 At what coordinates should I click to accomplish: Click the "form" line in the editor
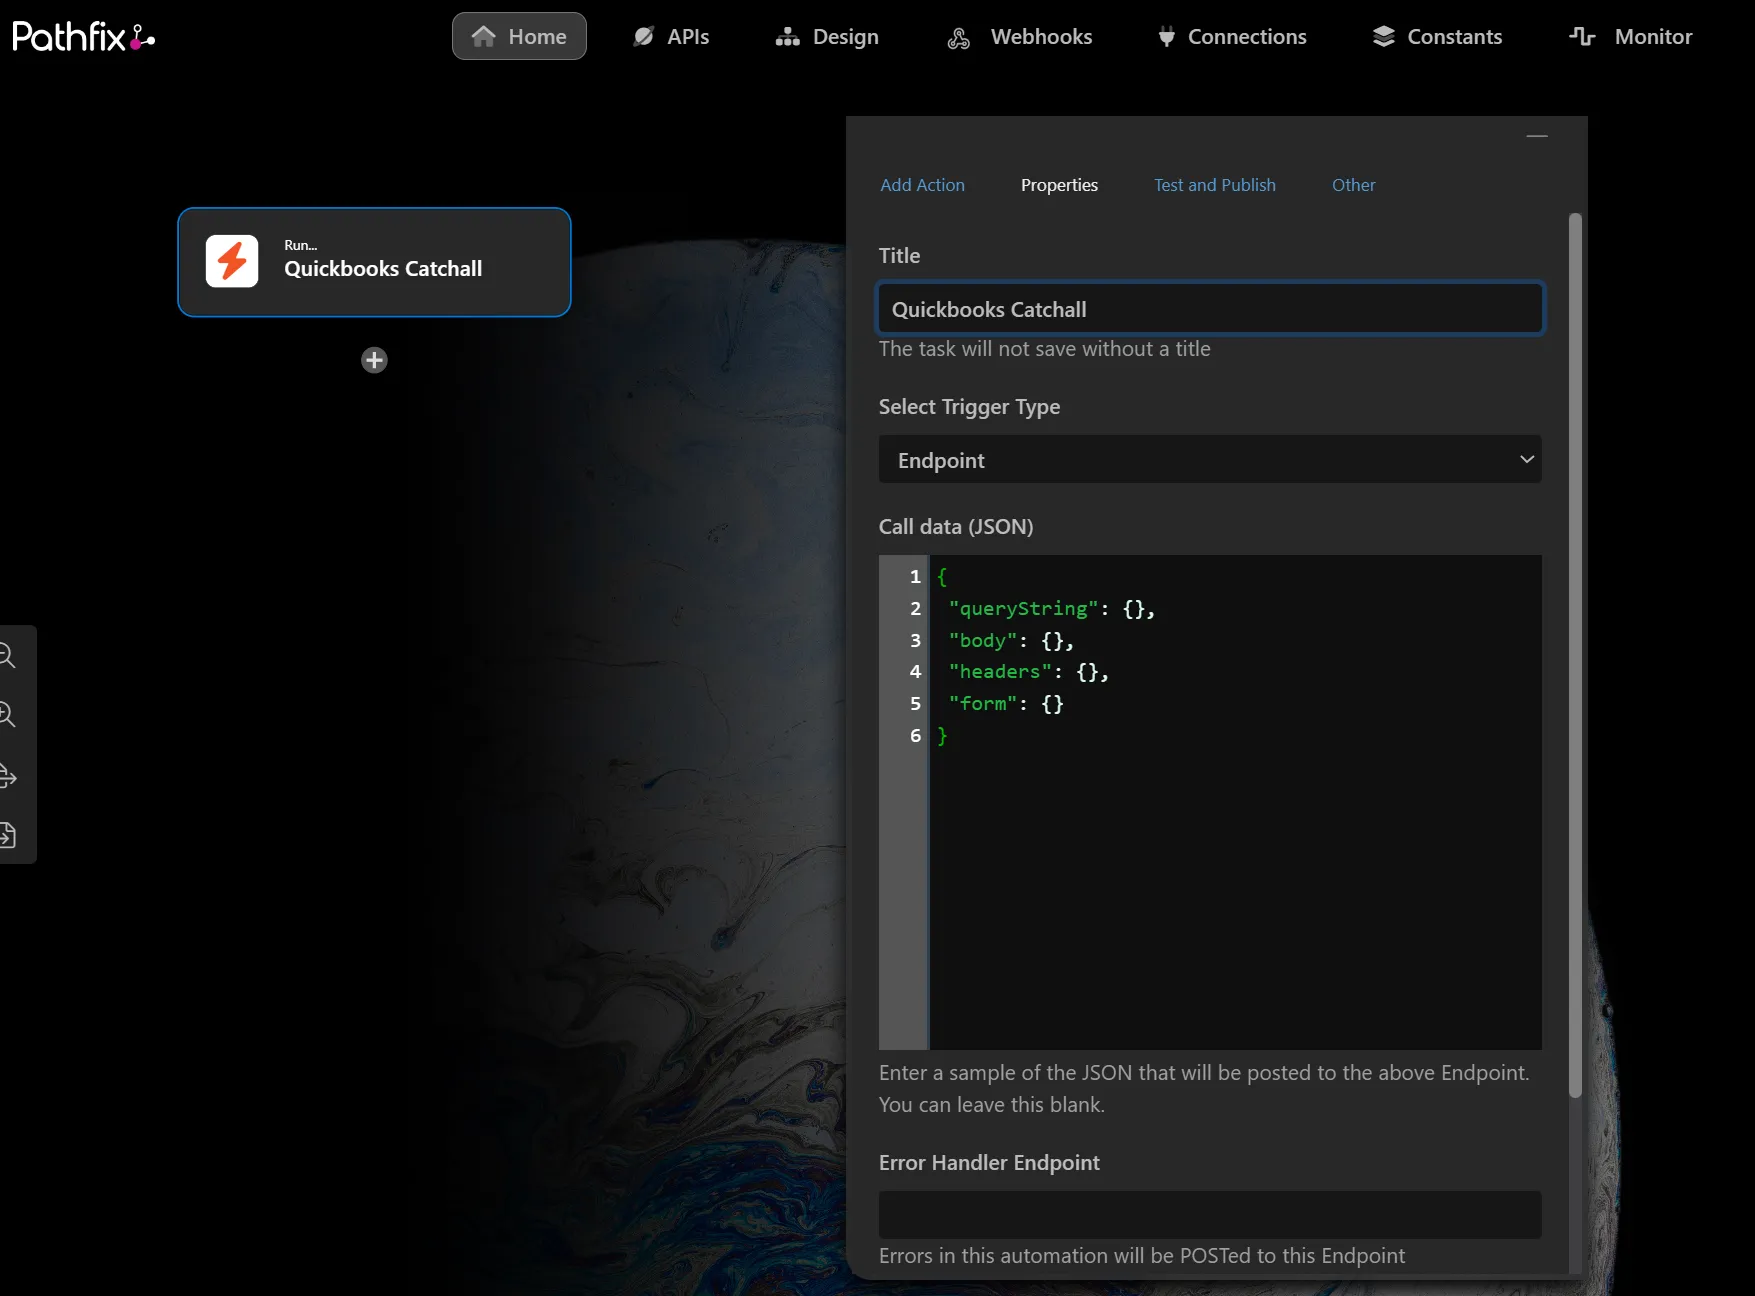pos(1006,704)
